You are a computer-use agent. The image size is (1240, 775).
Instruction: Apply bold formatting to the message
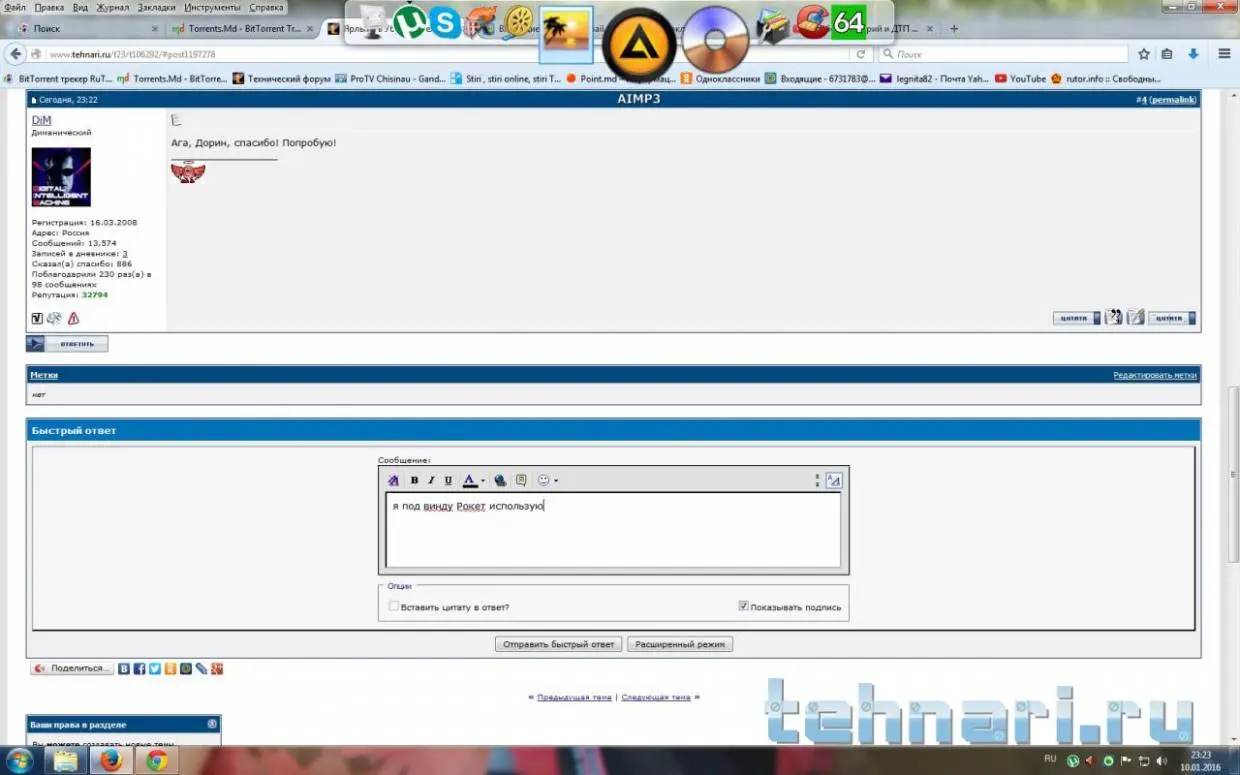click(x=414, y=481)
